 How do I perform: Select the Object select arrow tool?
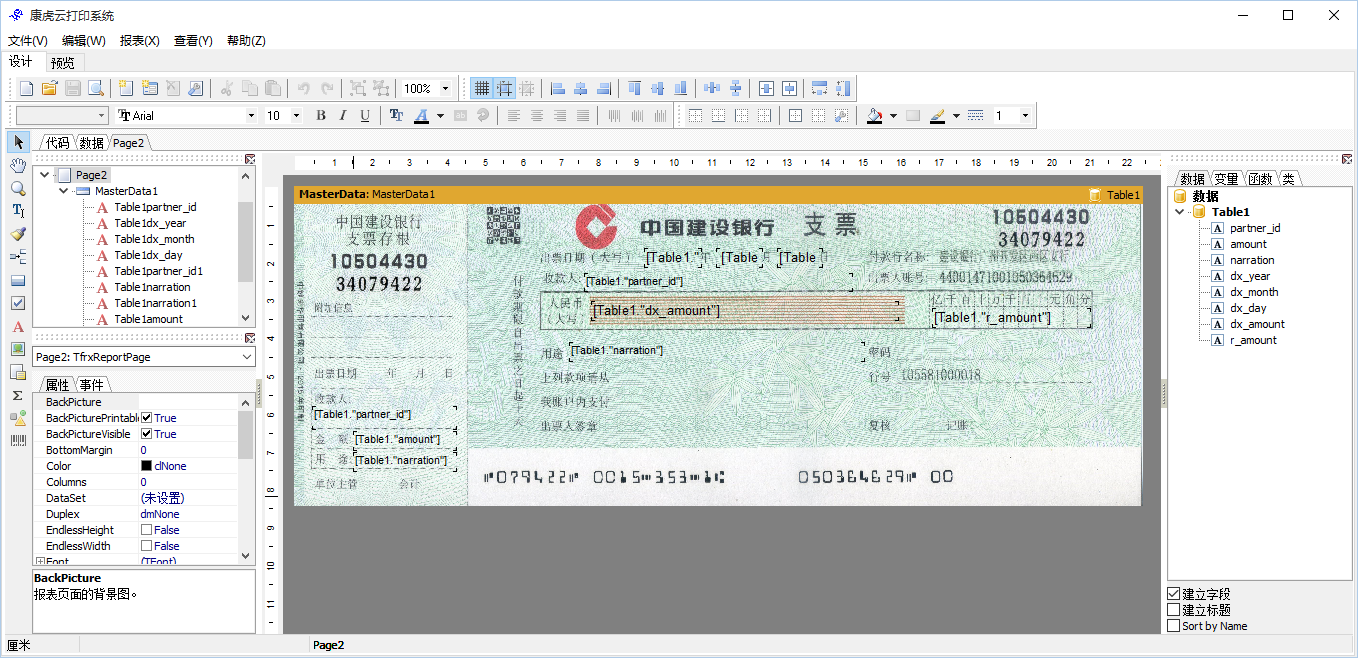tap(18, 142)
